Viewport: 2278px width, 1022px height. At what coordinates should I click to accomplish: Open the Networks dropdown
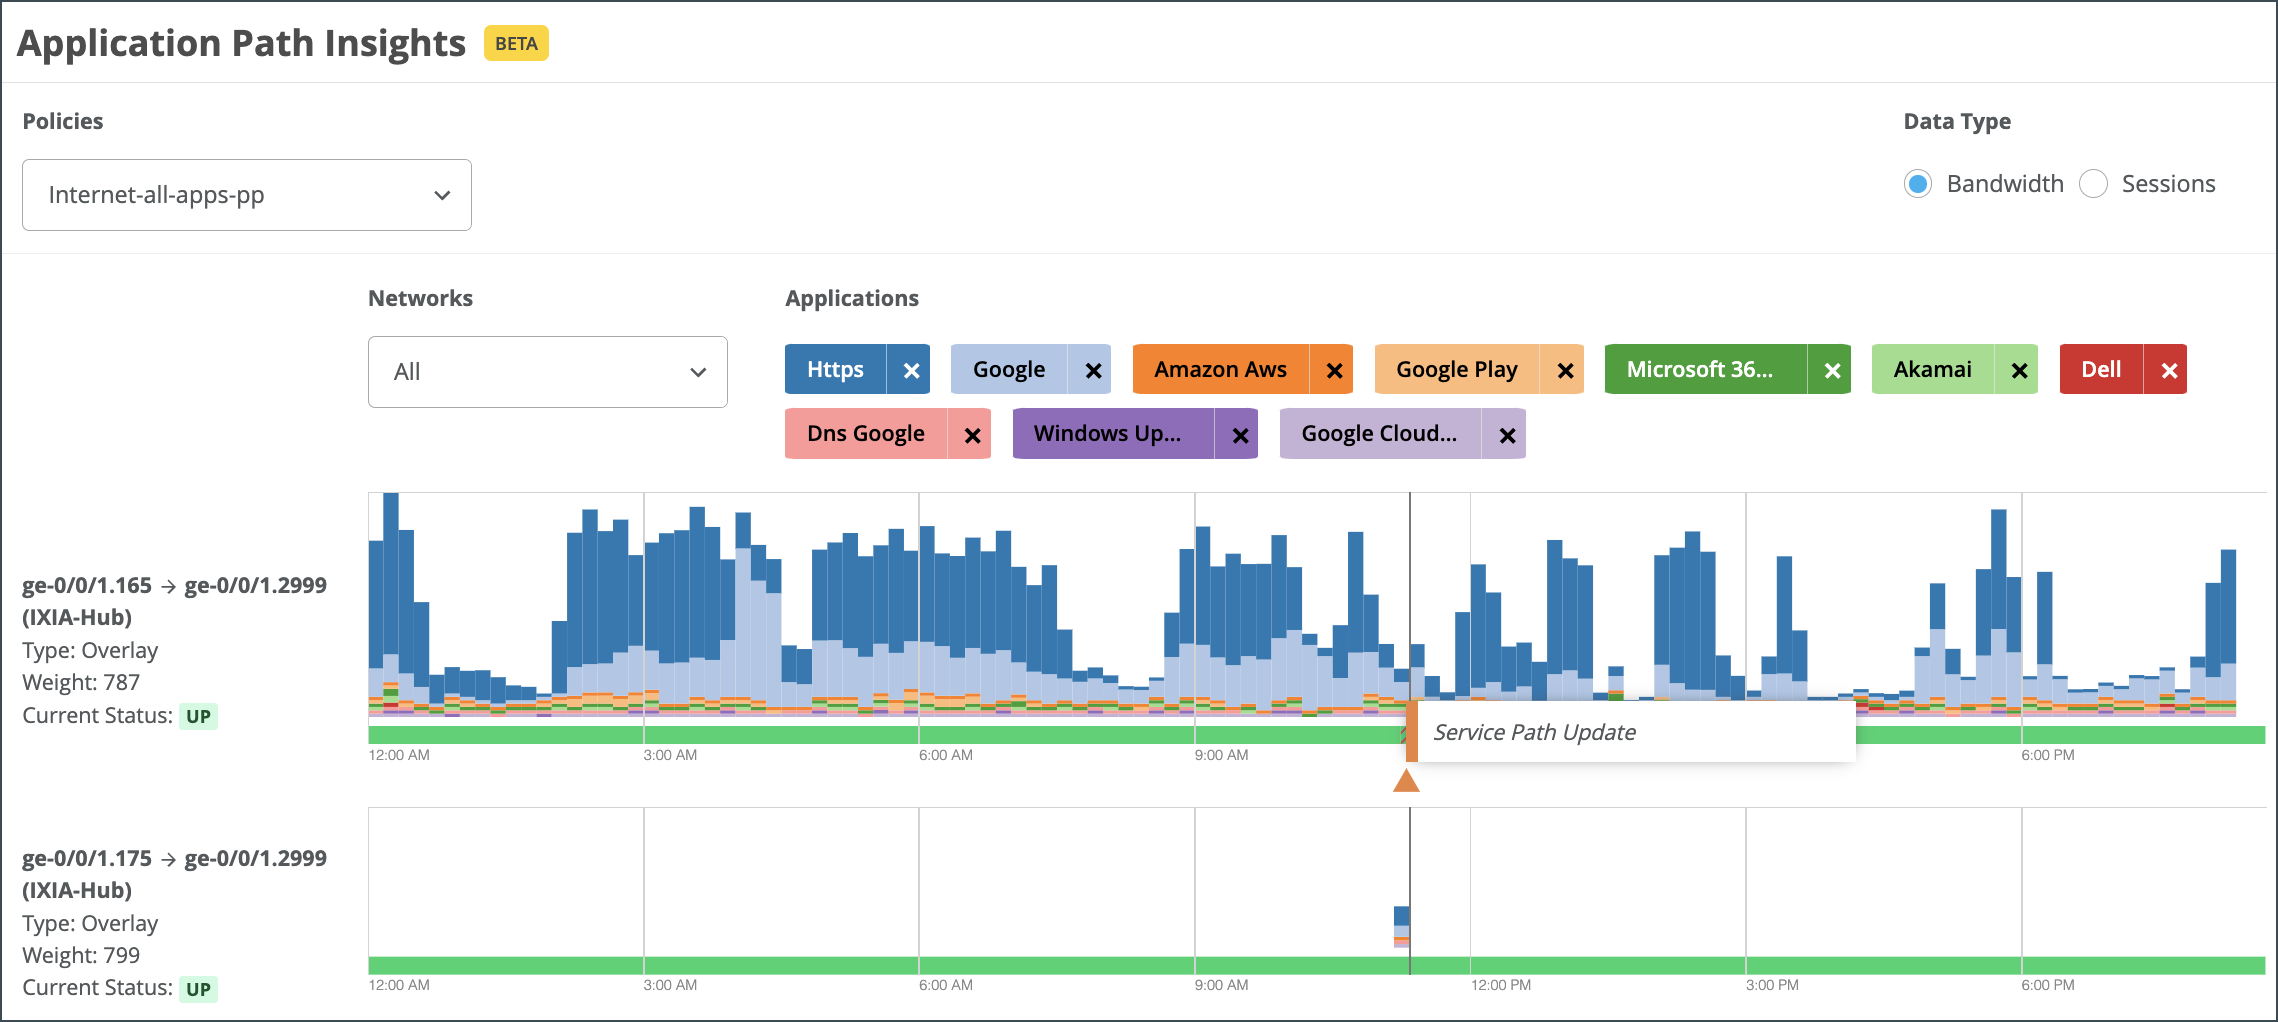pos(547,372)
